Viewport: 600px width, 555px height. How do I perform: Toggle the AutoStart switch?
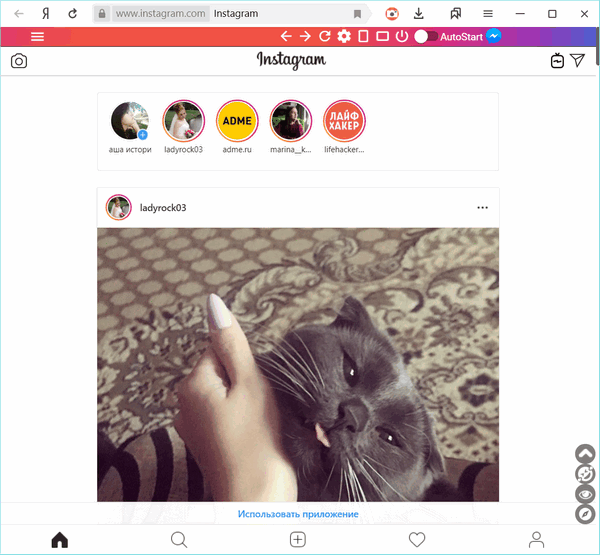426,36
